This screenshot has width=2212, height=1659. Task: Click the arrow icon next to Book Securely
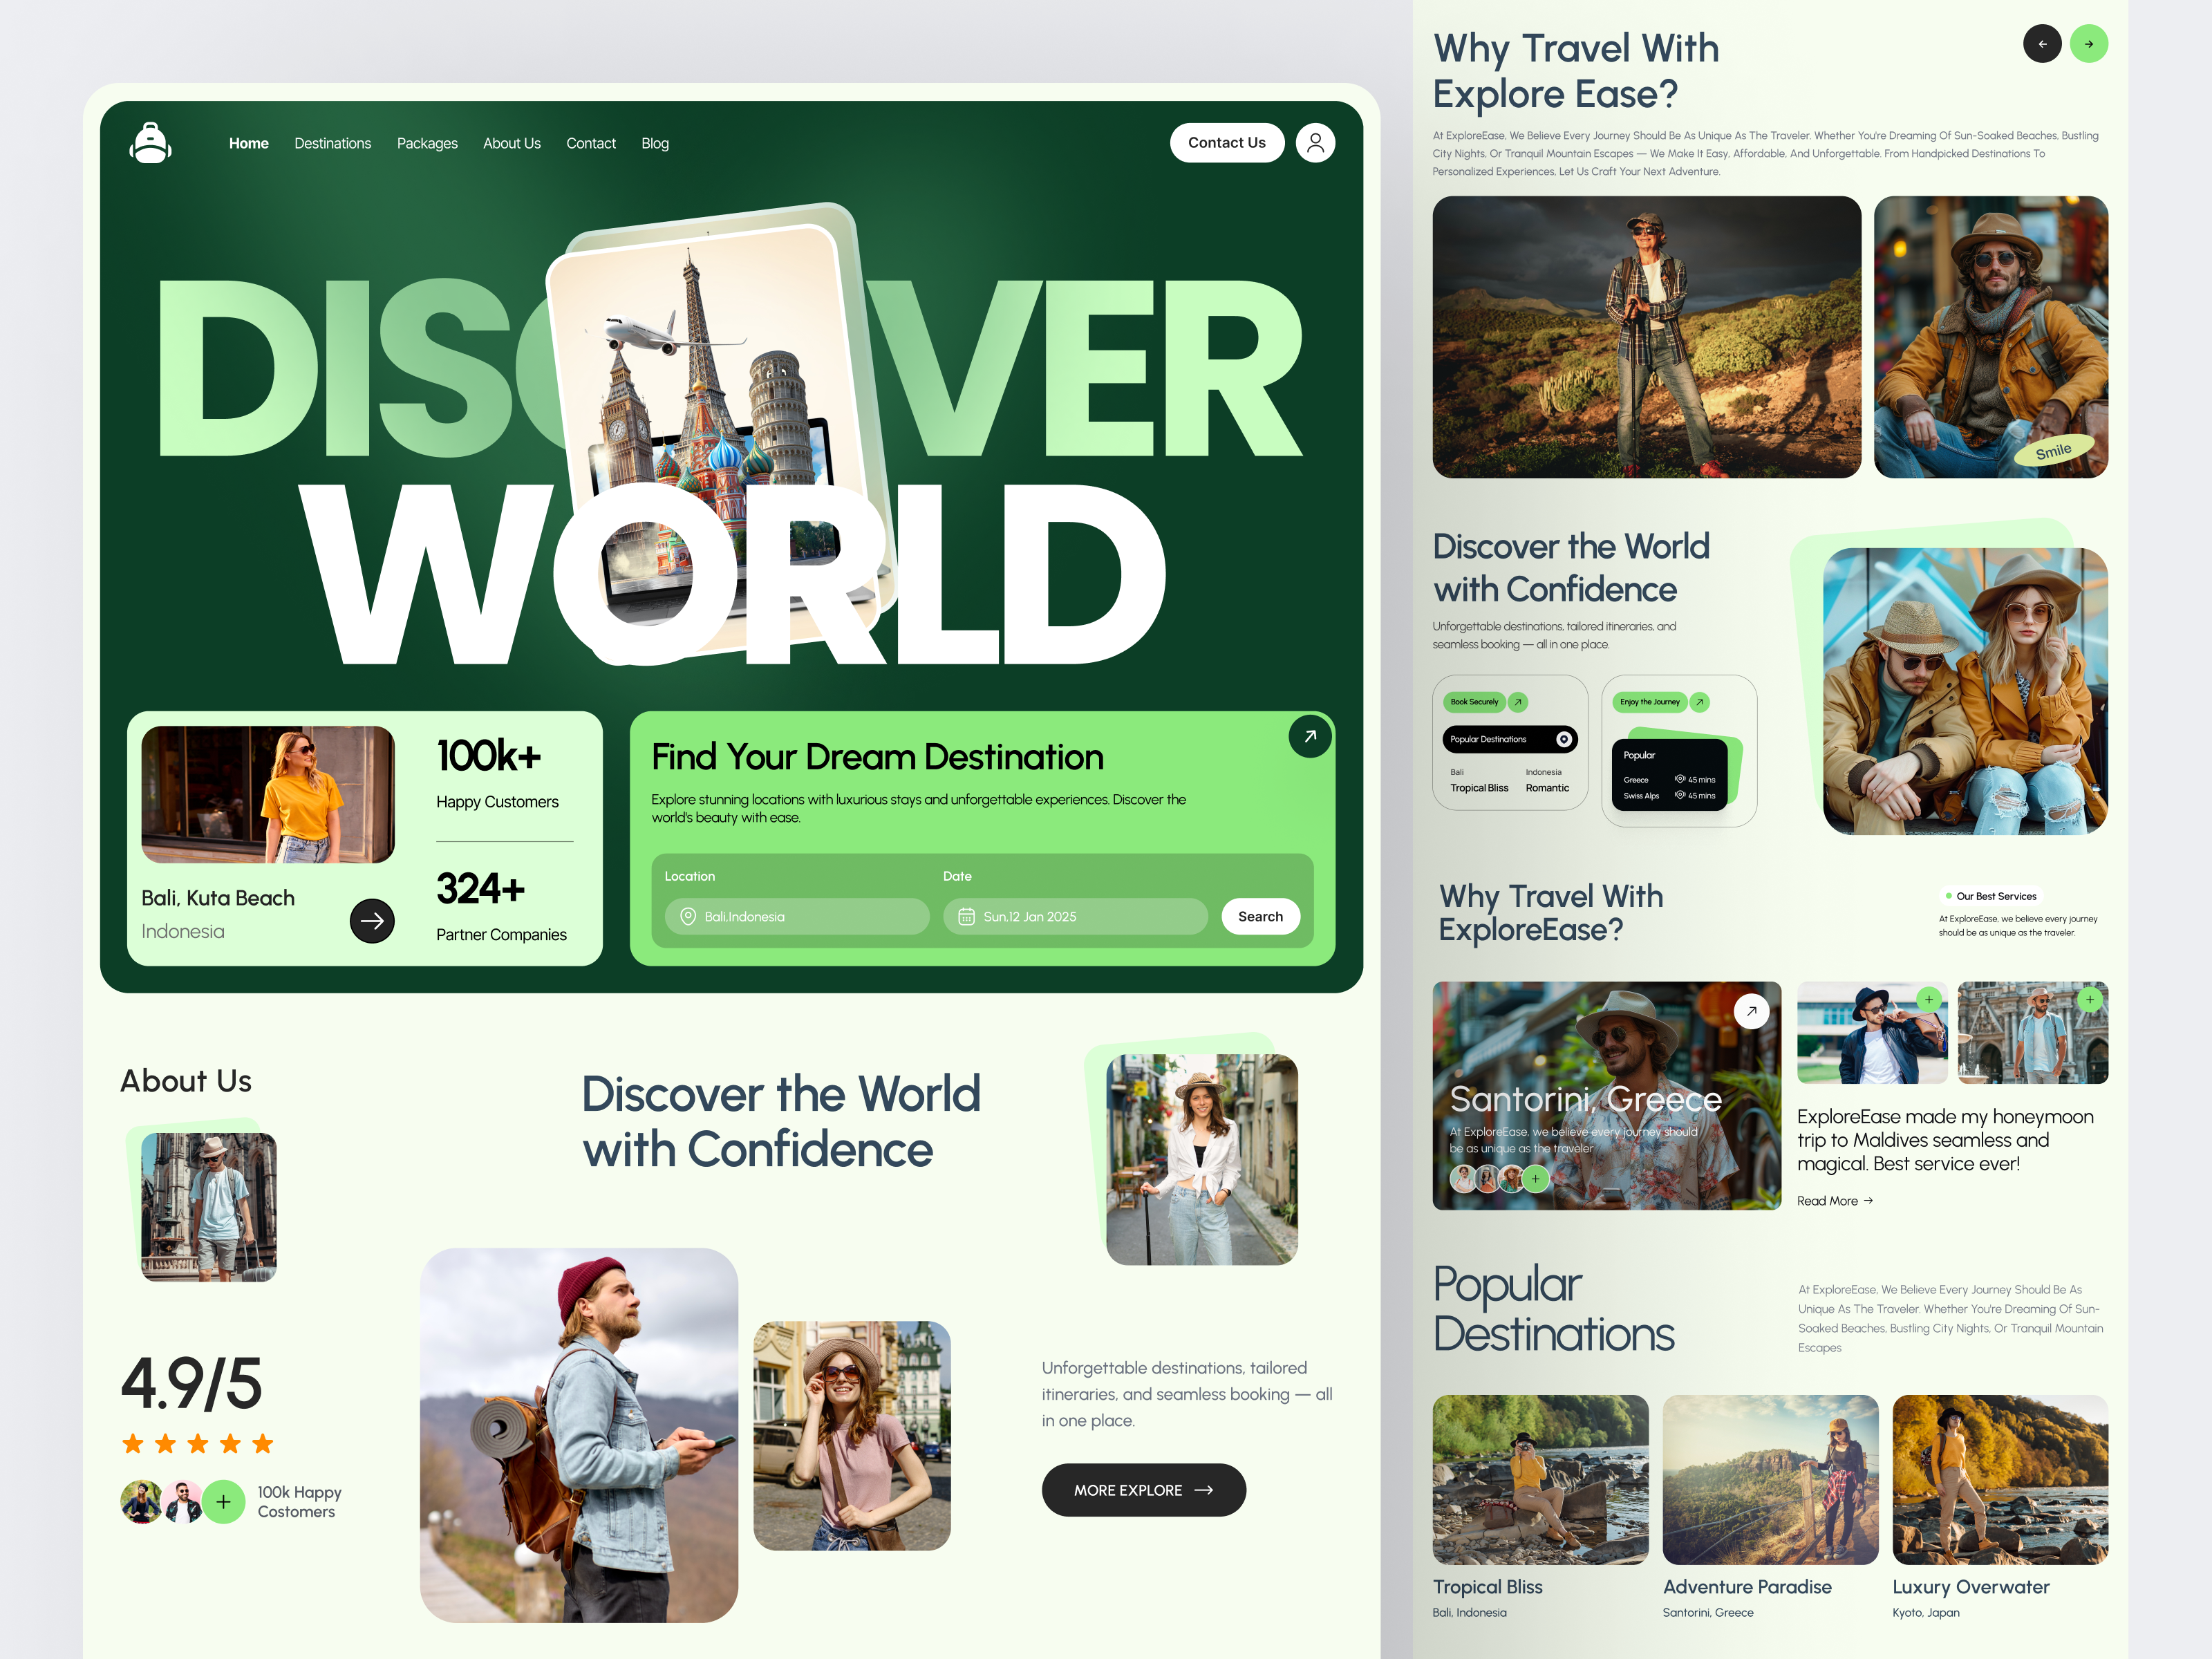(1518, 702)
